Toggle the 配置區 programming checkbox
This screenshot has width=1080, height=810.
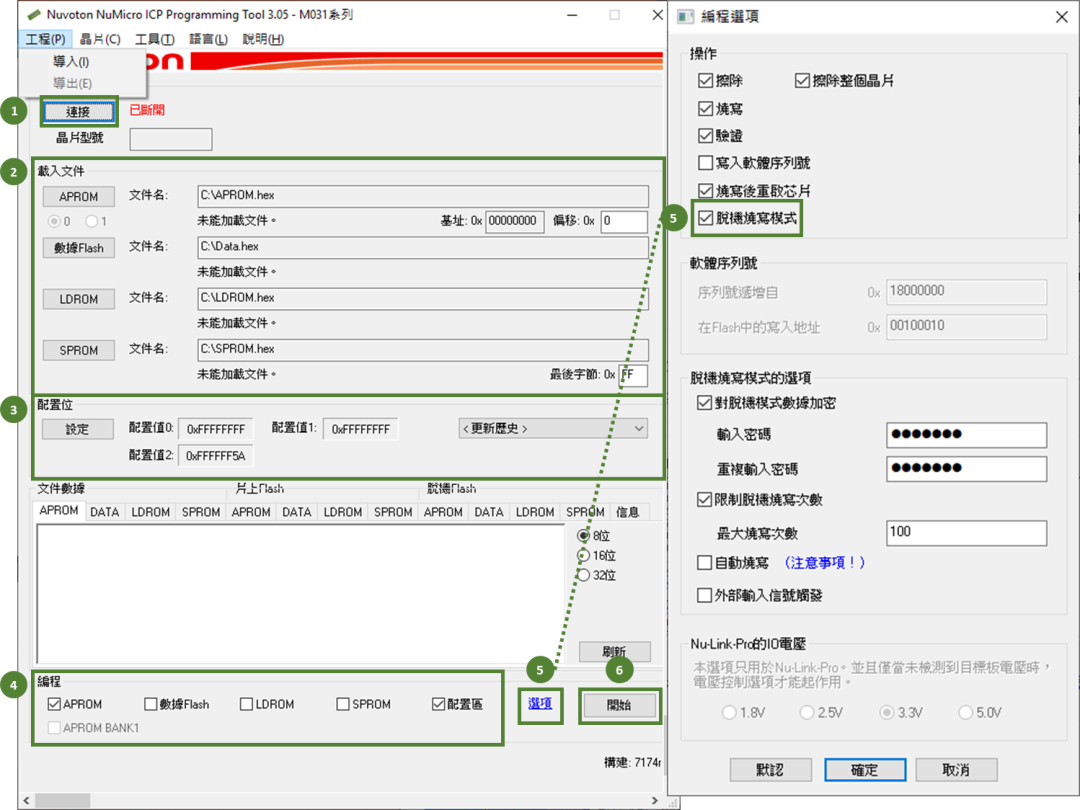pyautogui.click(x=439, y=704)
